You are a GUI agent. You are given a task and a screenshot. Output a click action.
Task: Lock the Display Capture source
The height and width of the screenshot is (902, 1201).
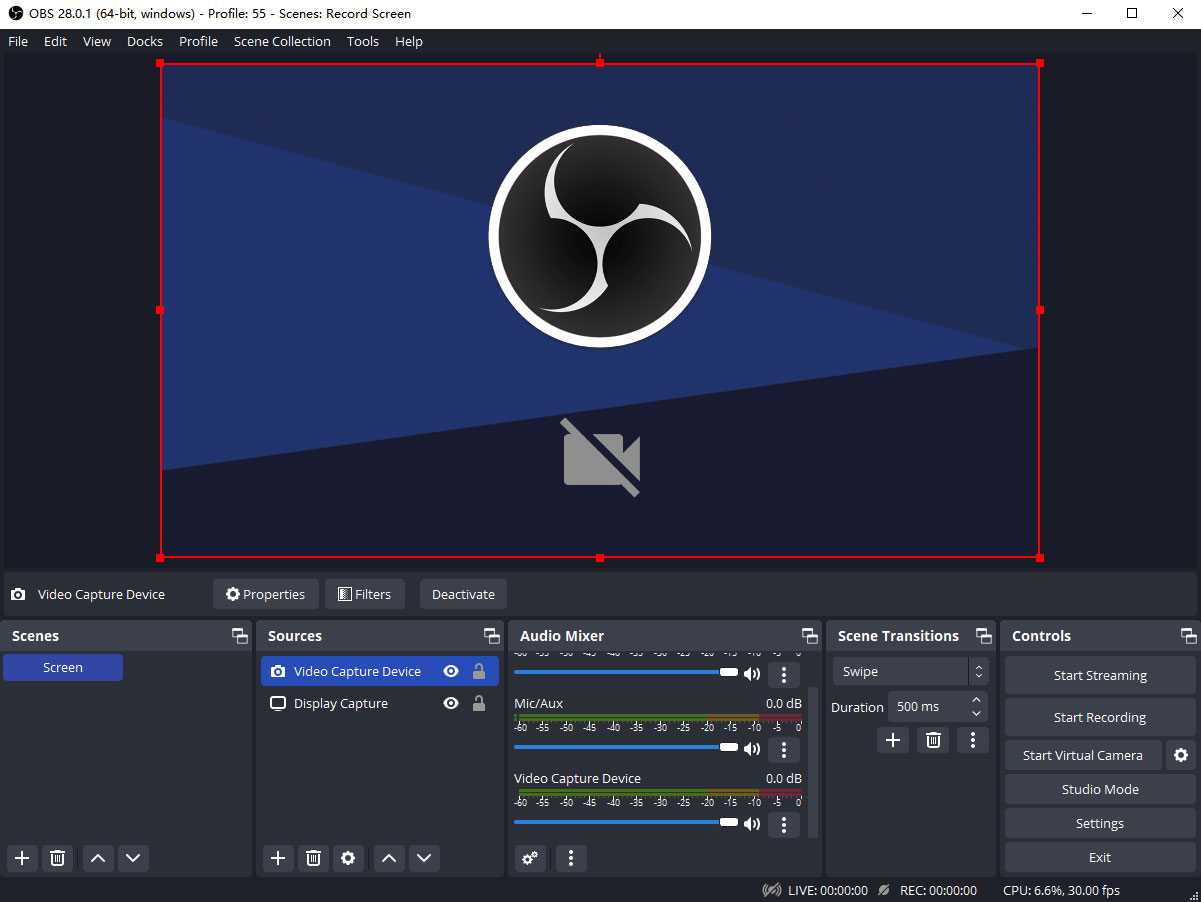[x=479, y=704]
